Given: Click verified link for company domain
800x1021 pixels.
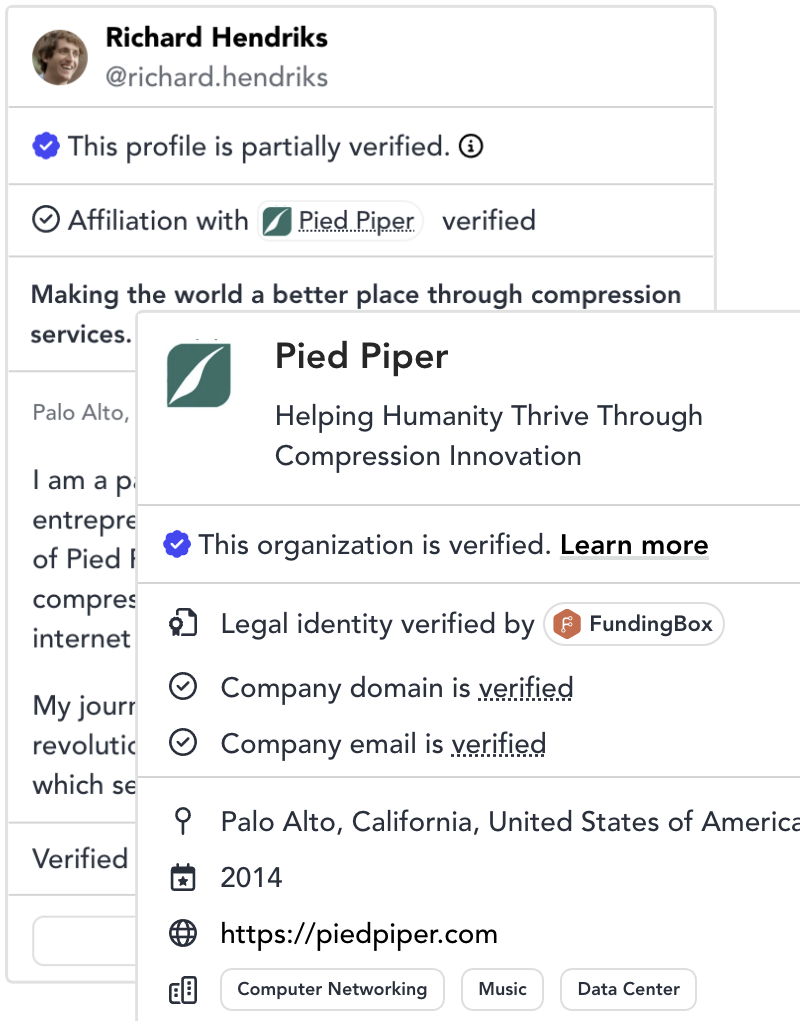Looking at the screenshot, I should (525, 688).
